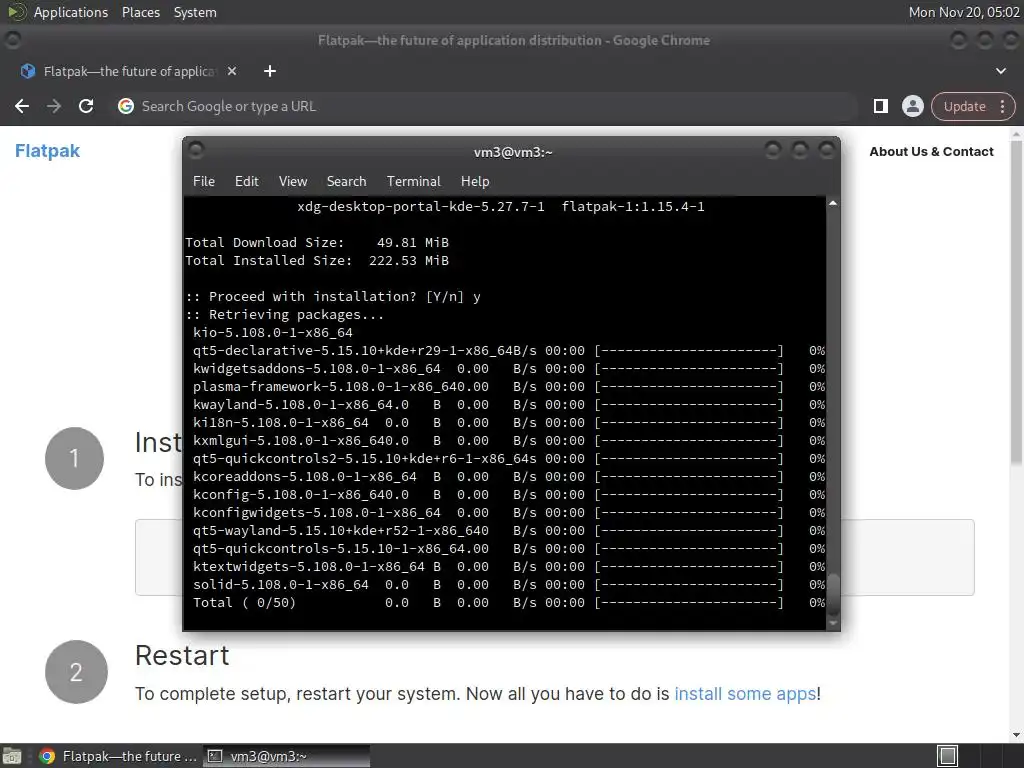The height and width of the screenshot is (768, 1024).
Task: Open terminal File menu
Action: pos(204,182)
